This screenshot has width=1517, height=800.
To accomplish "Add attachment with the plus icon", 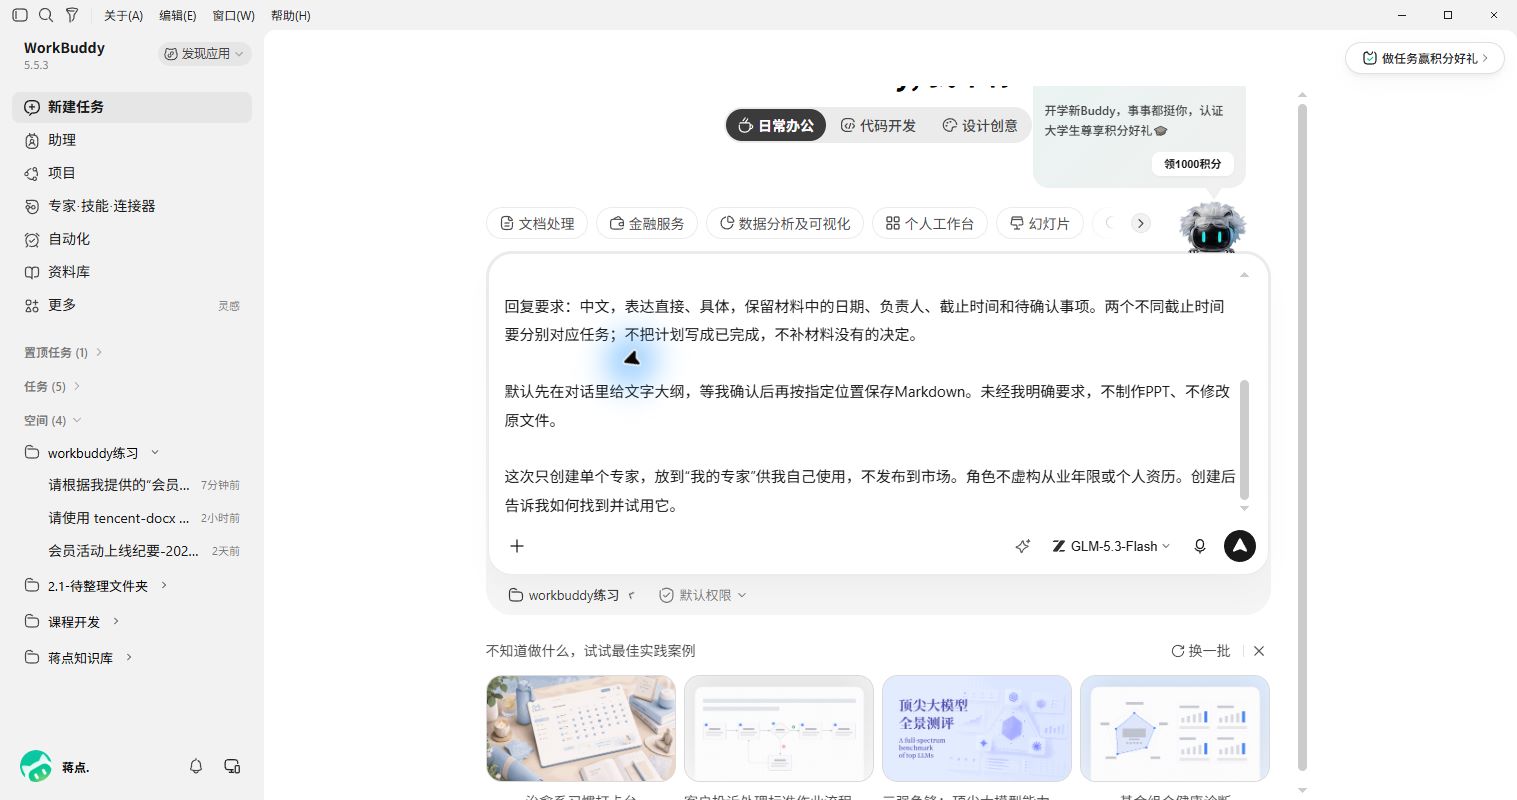I will pos(517,546).
